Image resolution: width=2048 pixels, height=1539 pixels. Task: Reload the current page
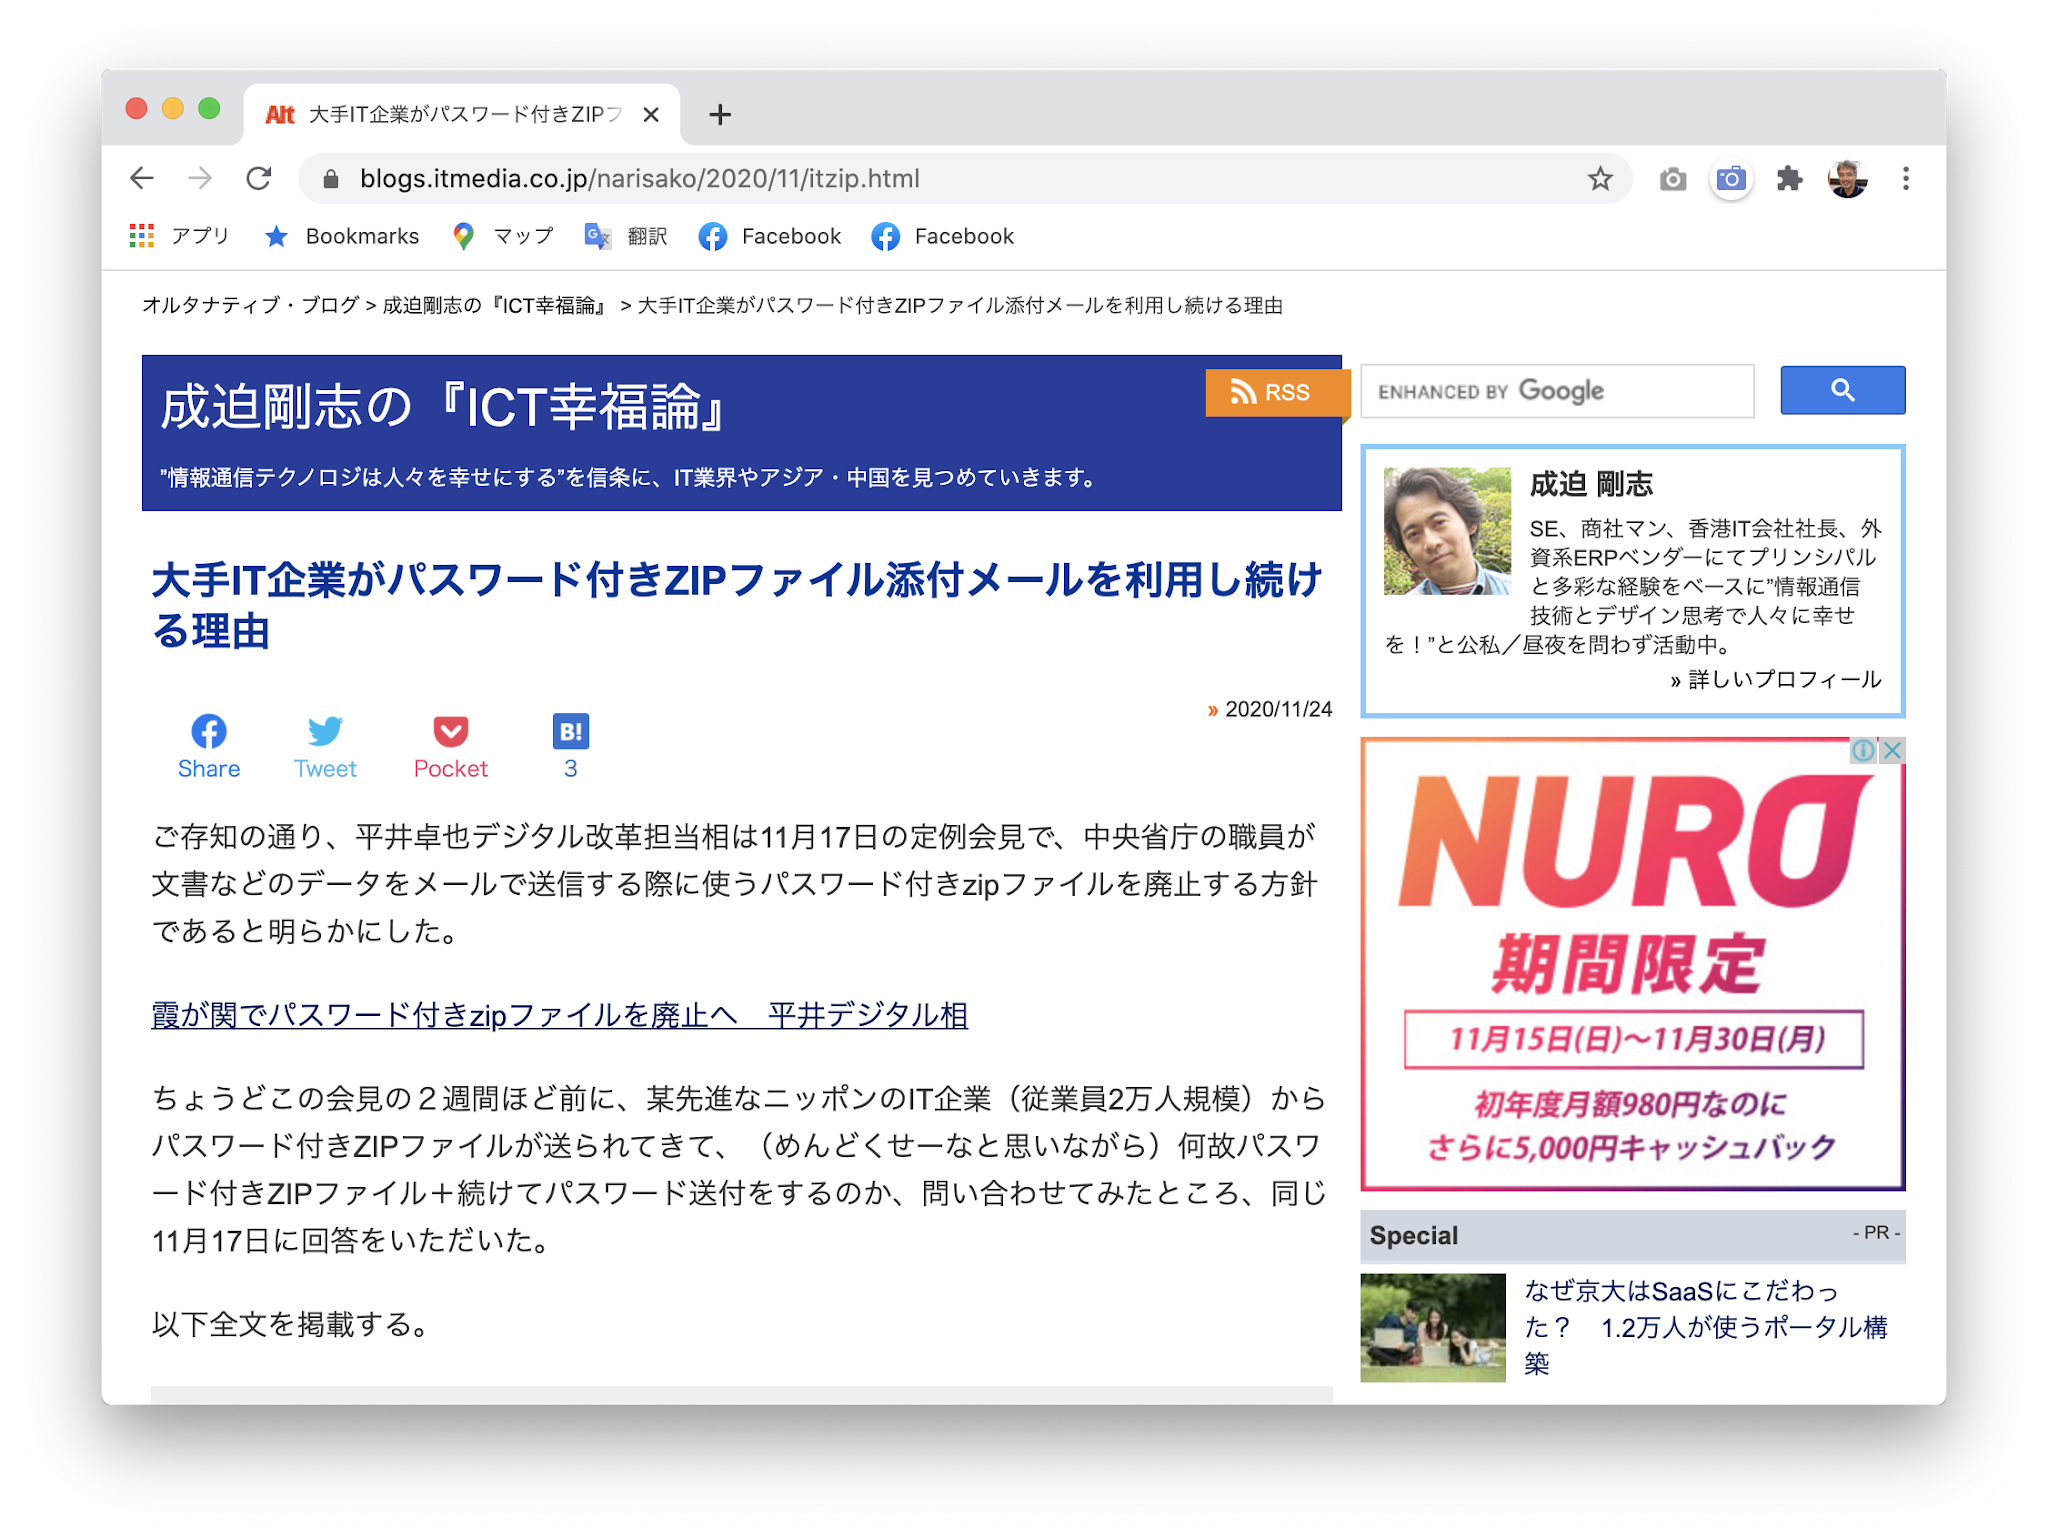259,178
